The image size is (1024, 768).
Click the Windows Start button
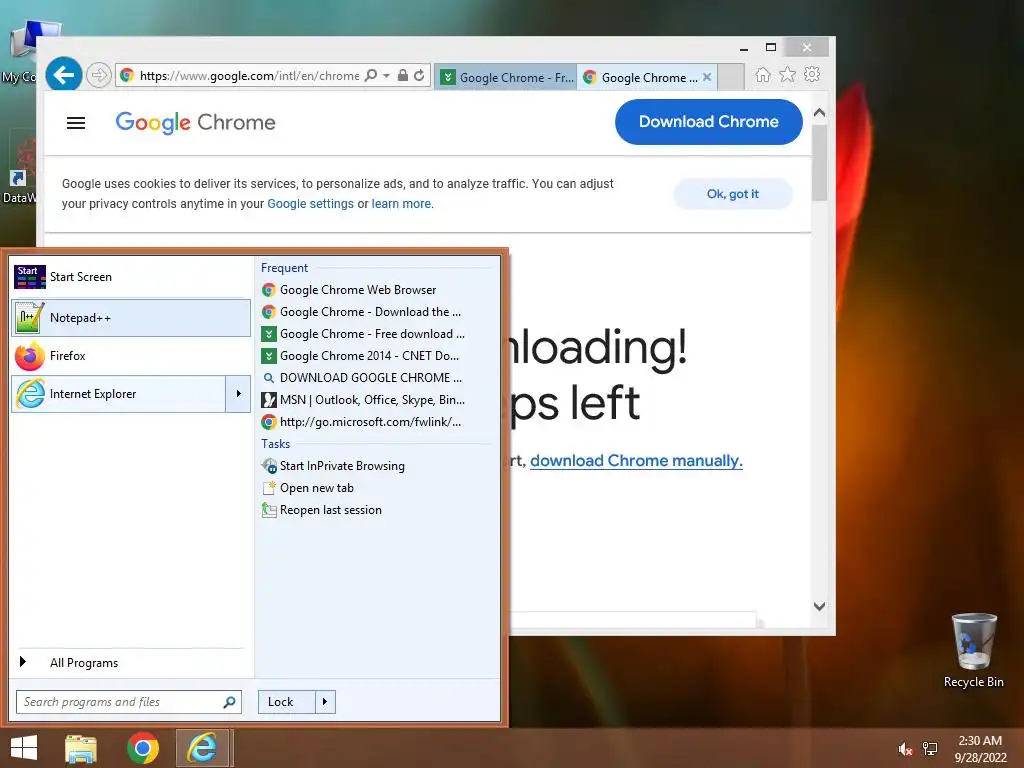[24, 748]
